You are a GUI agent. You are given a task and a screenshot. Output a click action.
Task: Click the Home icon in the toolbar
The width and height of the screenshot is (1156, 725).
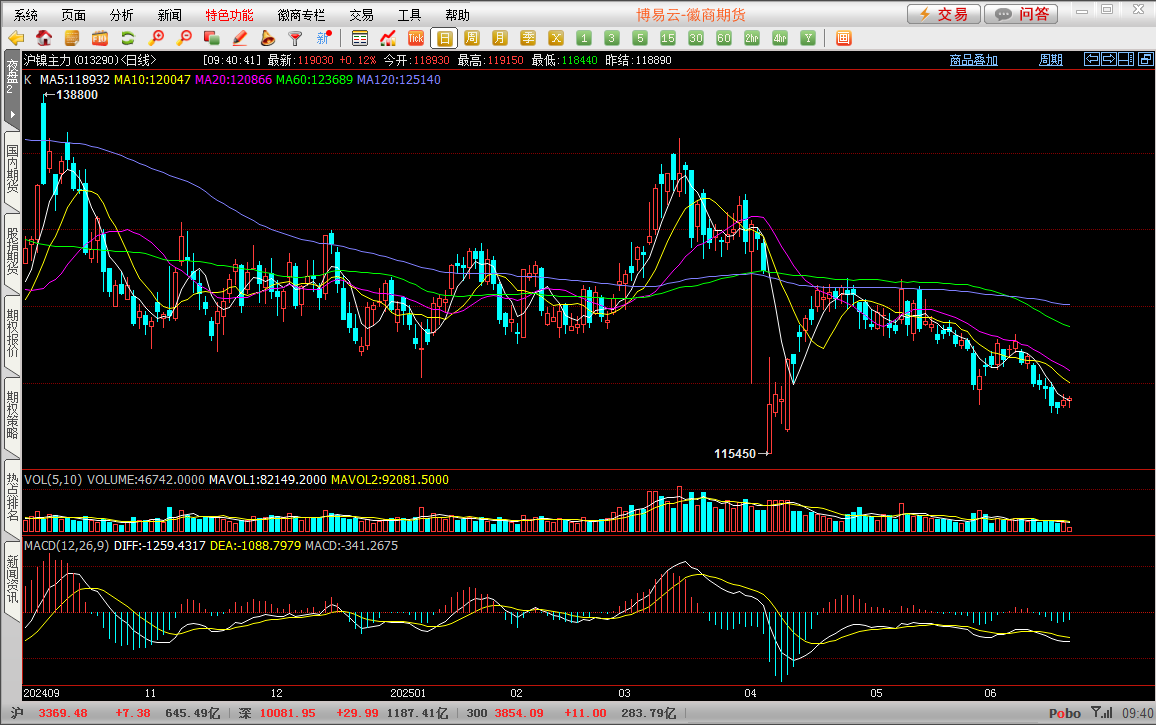44,38
